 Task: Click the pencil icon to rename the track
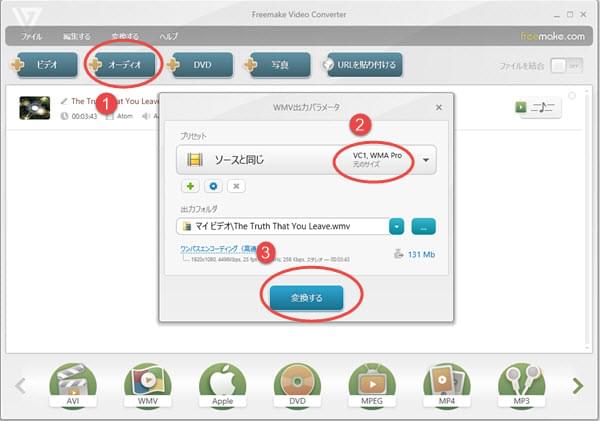[x=64, y=101]
